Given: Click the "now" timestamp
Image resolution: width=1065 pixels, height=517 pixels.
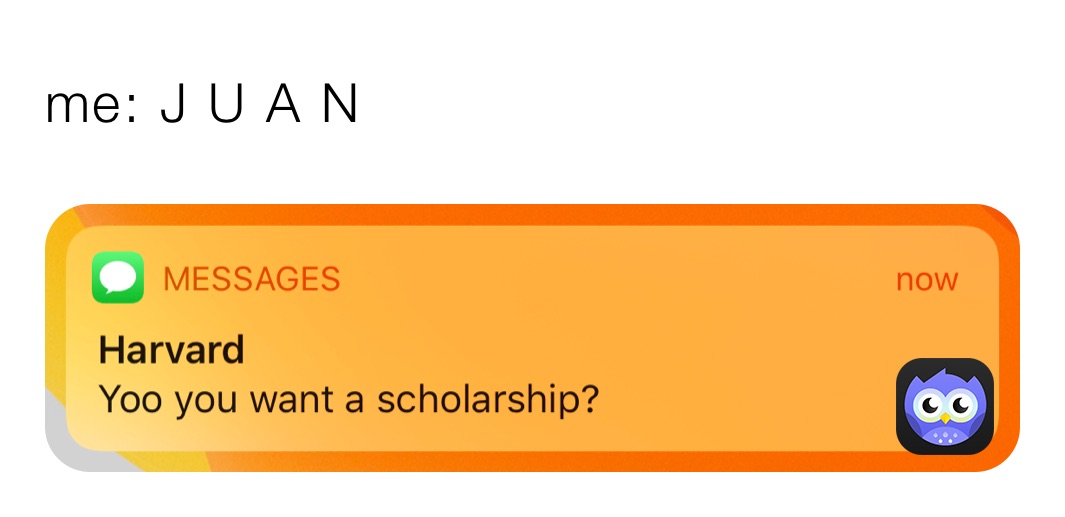Looking at the screenshot, I should [x=926, y=280].
